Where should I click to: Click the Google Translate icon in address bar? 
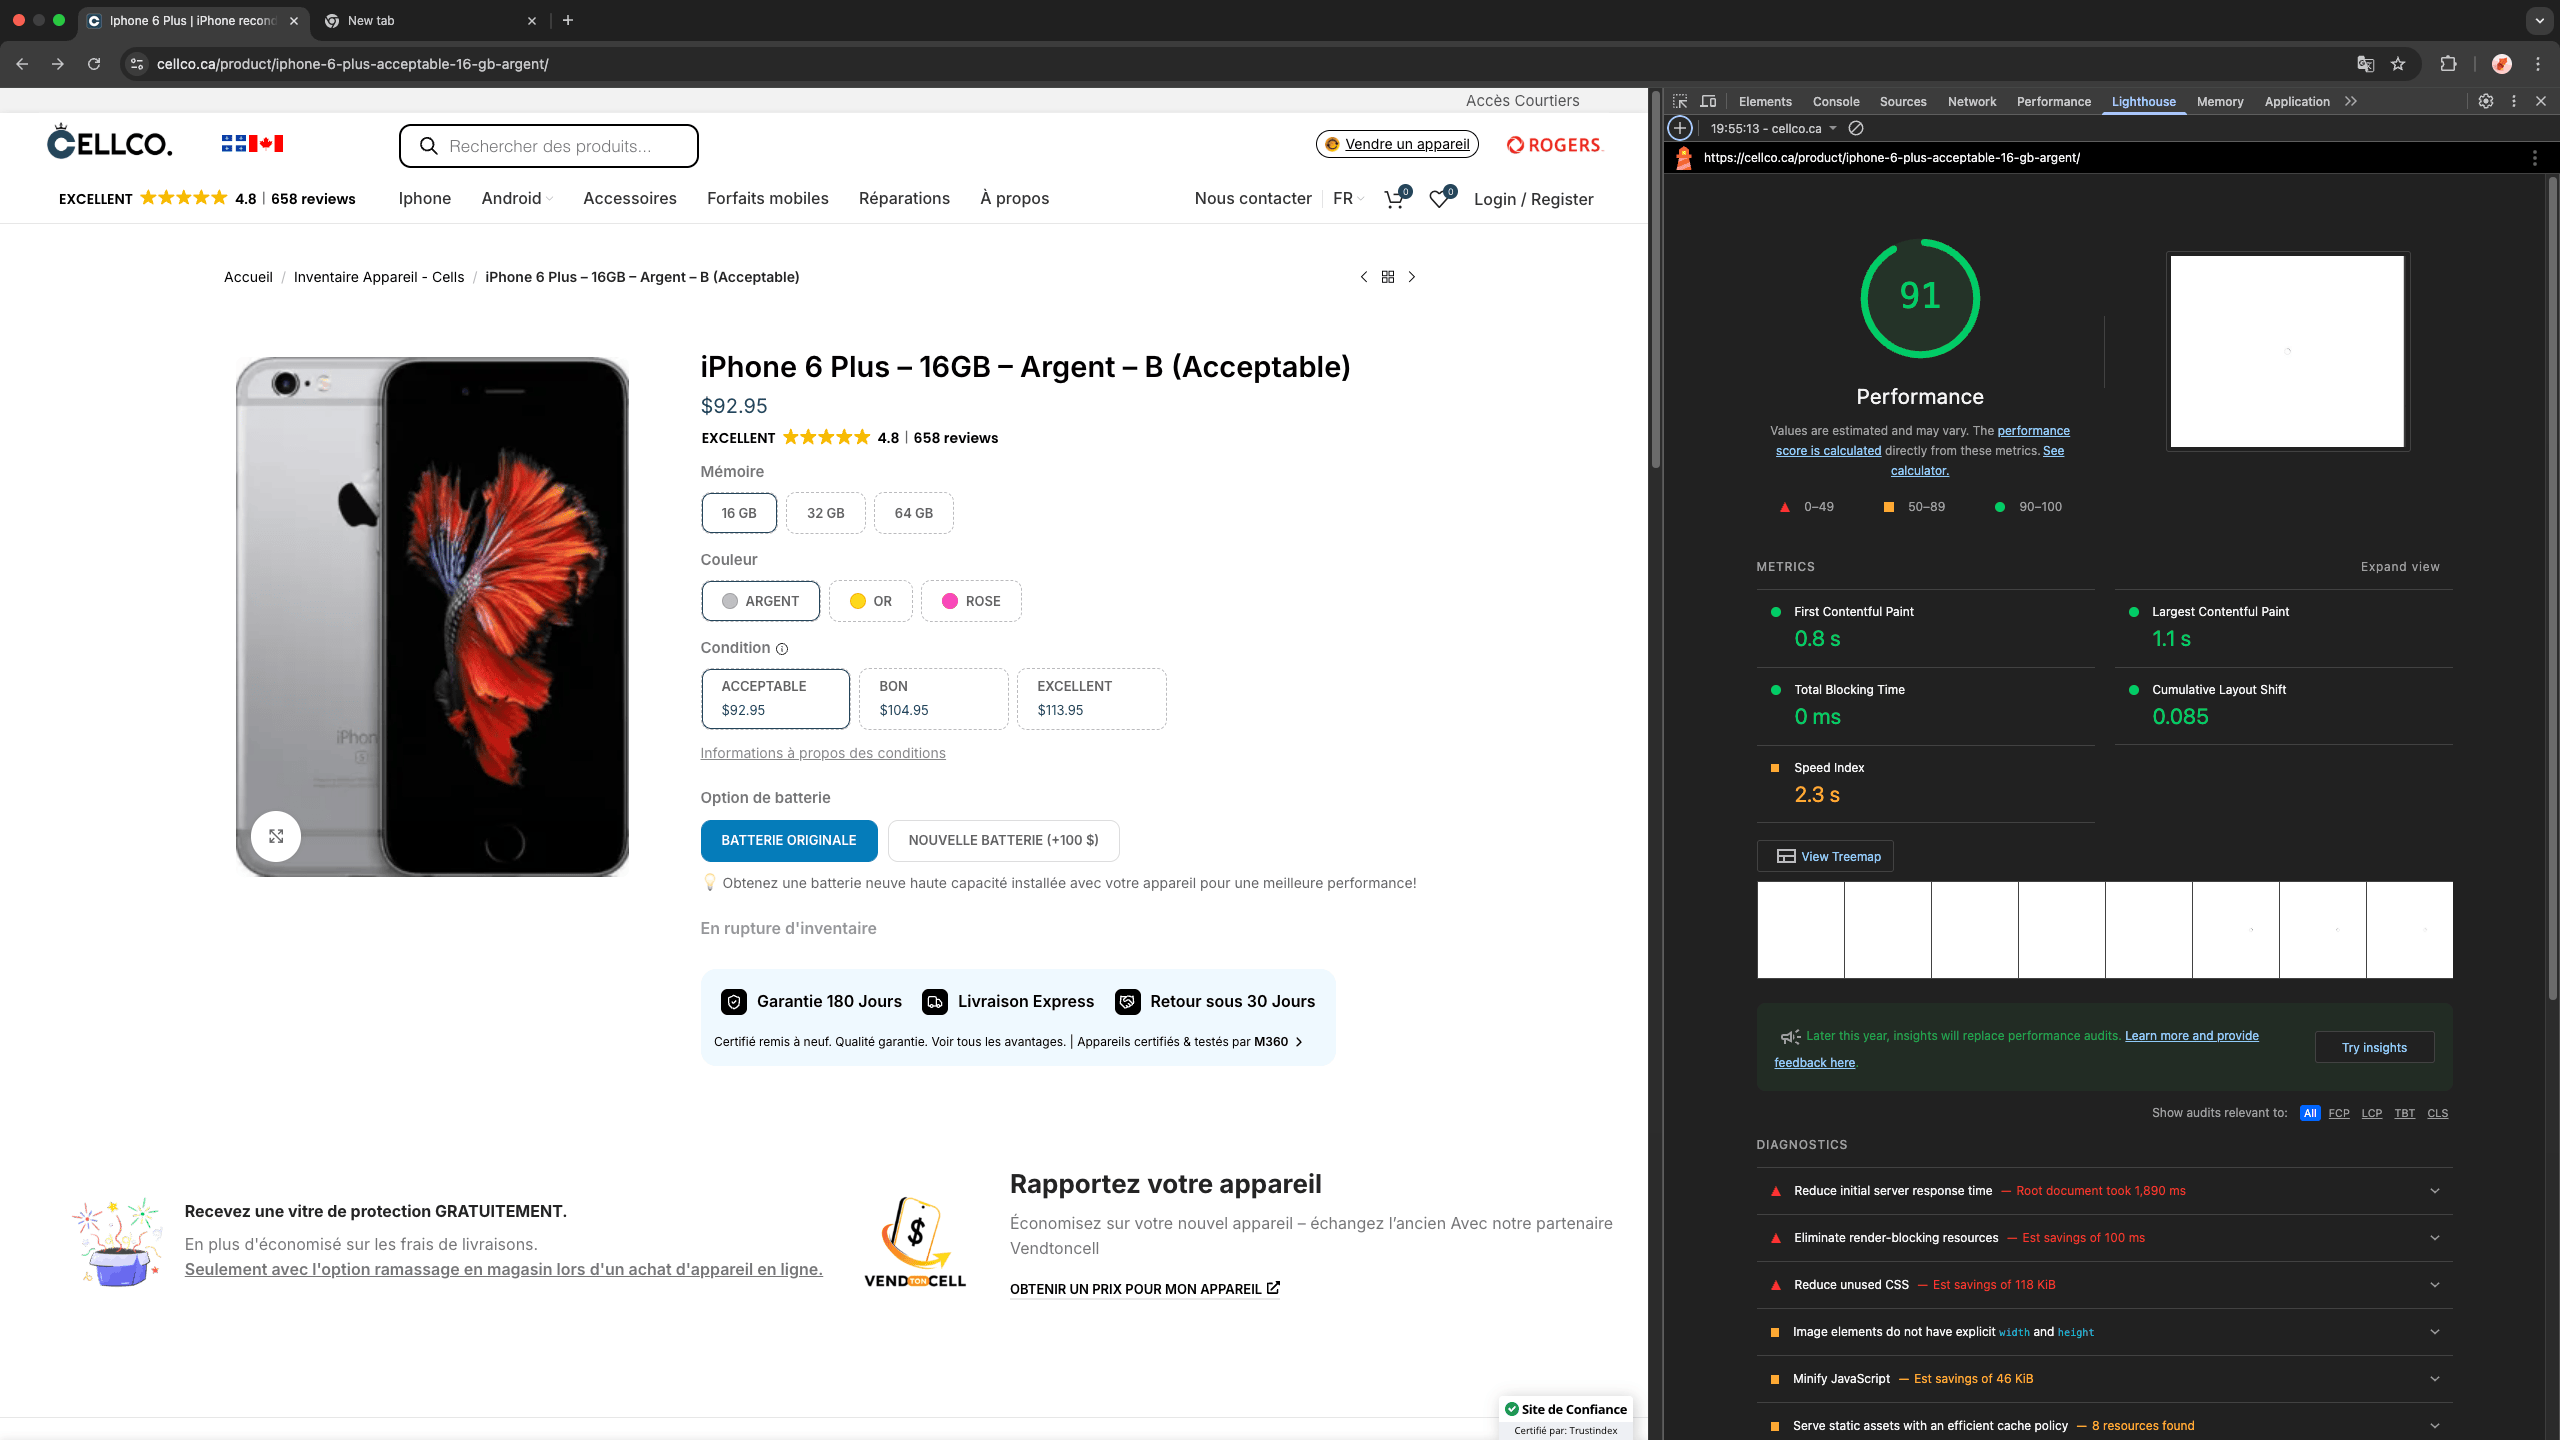[x=2365, y=64]
